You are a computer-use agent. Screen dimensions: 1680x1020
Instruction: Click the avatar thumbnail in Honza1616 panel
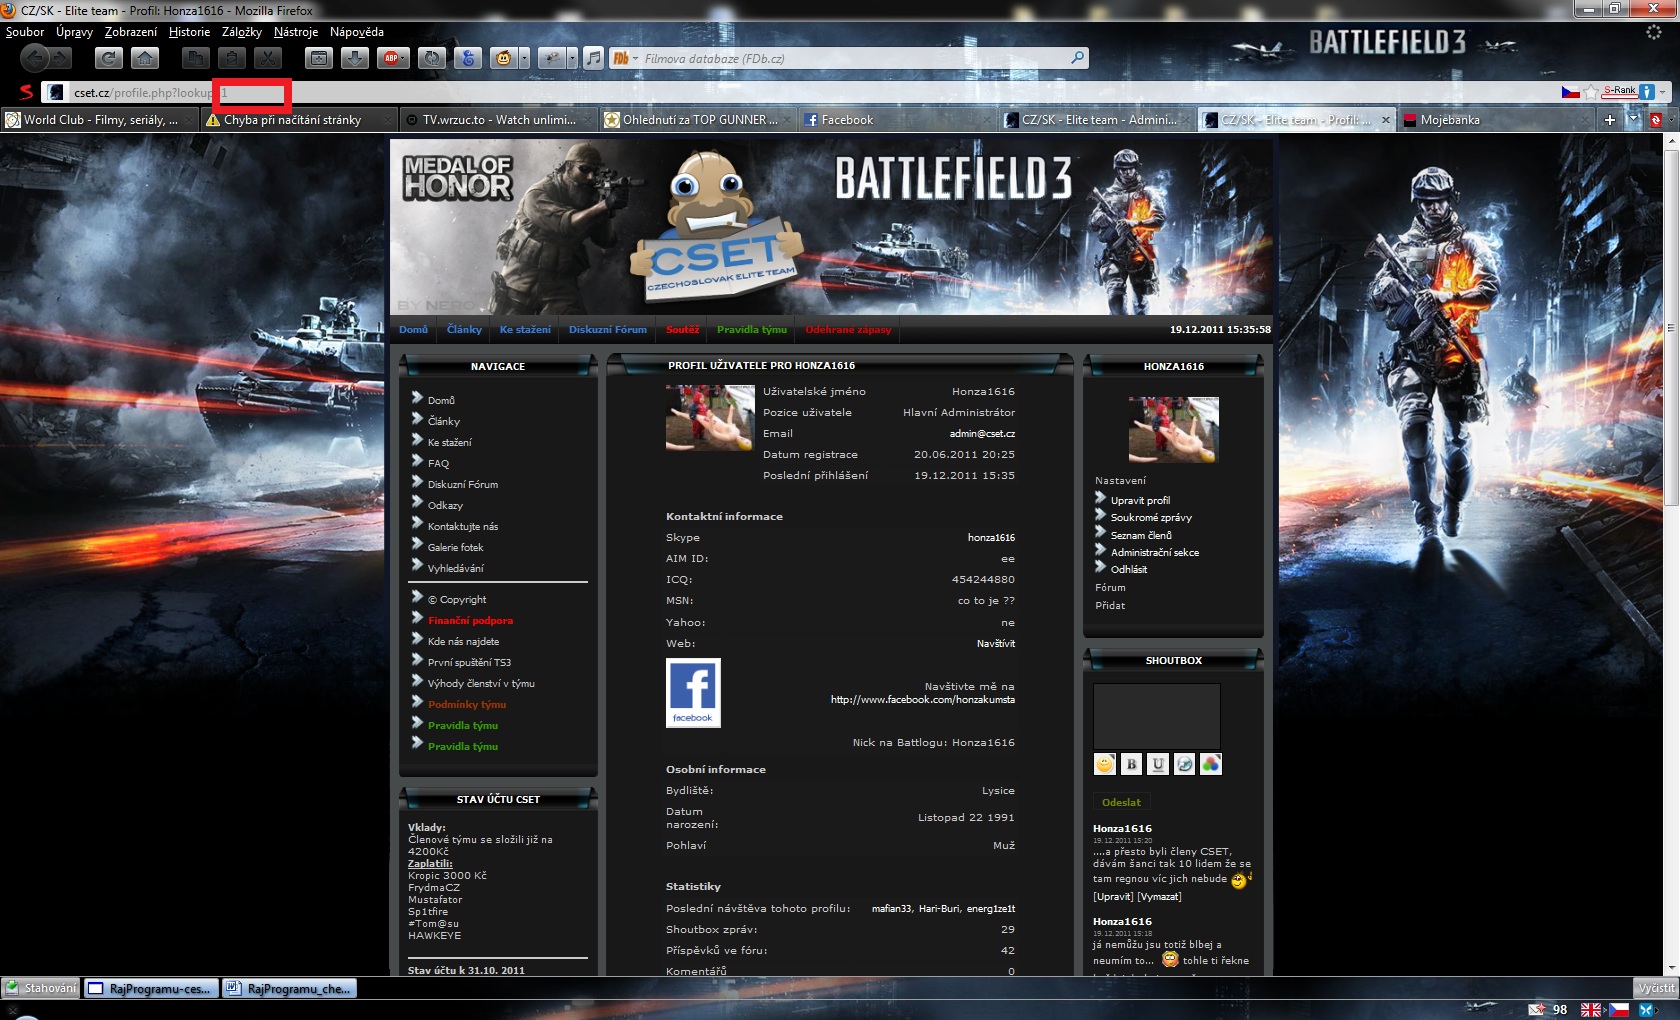coord(1173,429)
